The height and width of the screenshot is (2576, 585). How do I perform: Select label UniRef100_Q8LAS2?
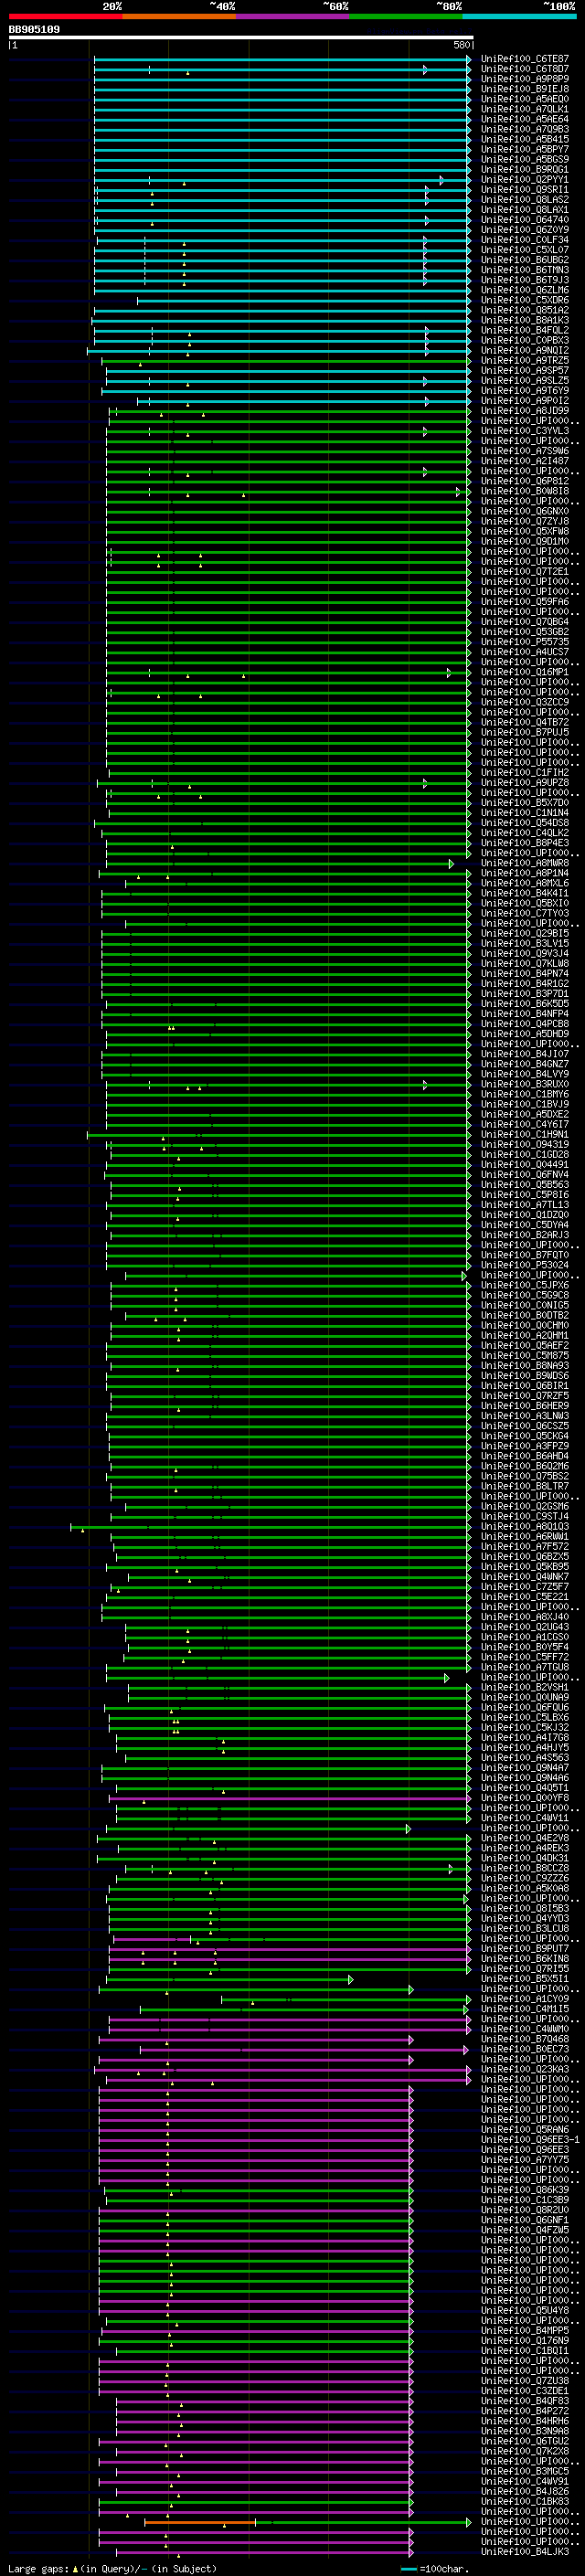click(524, 199)
